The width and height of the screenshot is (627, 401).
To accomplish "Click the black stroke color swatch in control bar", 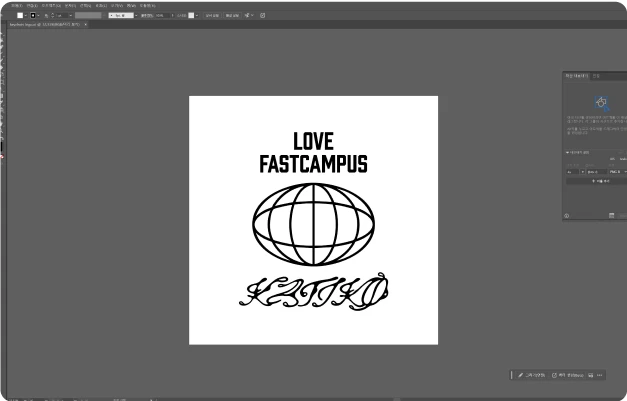I will pos(33,16).
